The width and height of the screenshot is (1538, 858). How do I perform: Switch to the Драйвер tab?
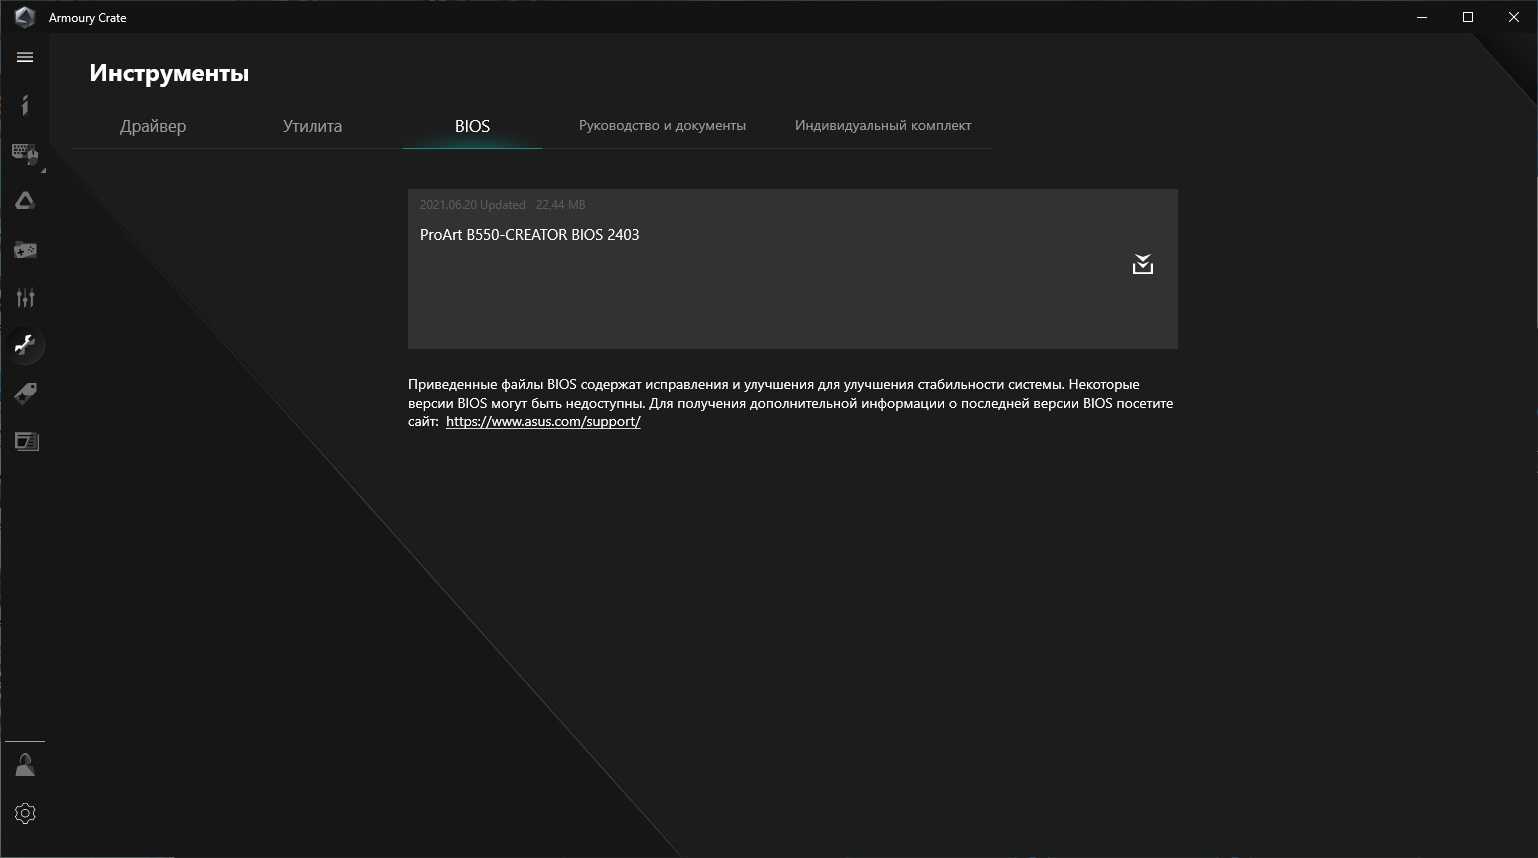153,126
